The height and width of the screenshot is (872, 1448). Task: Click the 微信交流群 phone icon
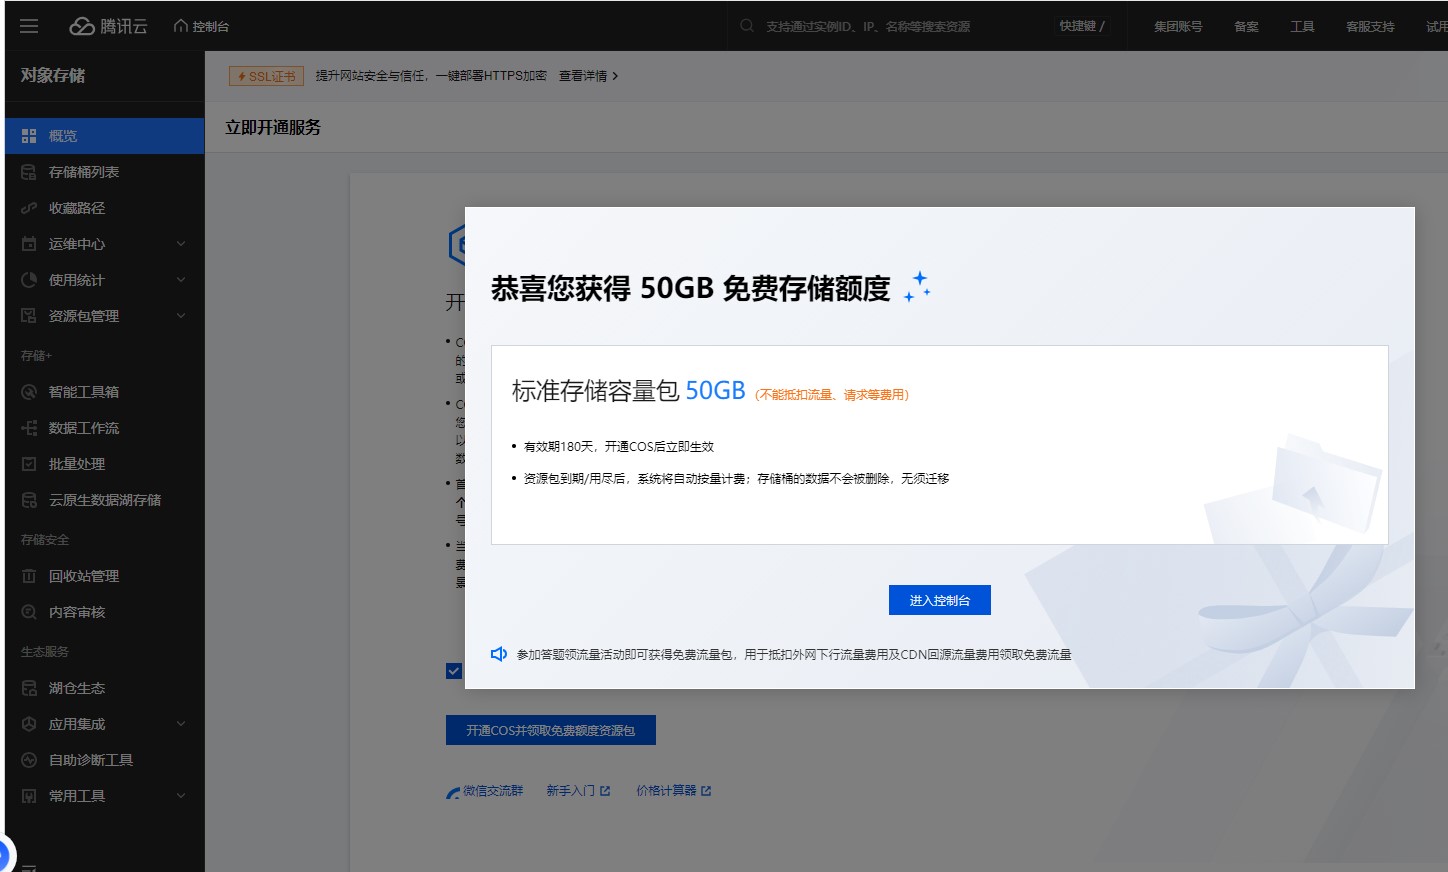pyautogui.click(x=453, y=792)
